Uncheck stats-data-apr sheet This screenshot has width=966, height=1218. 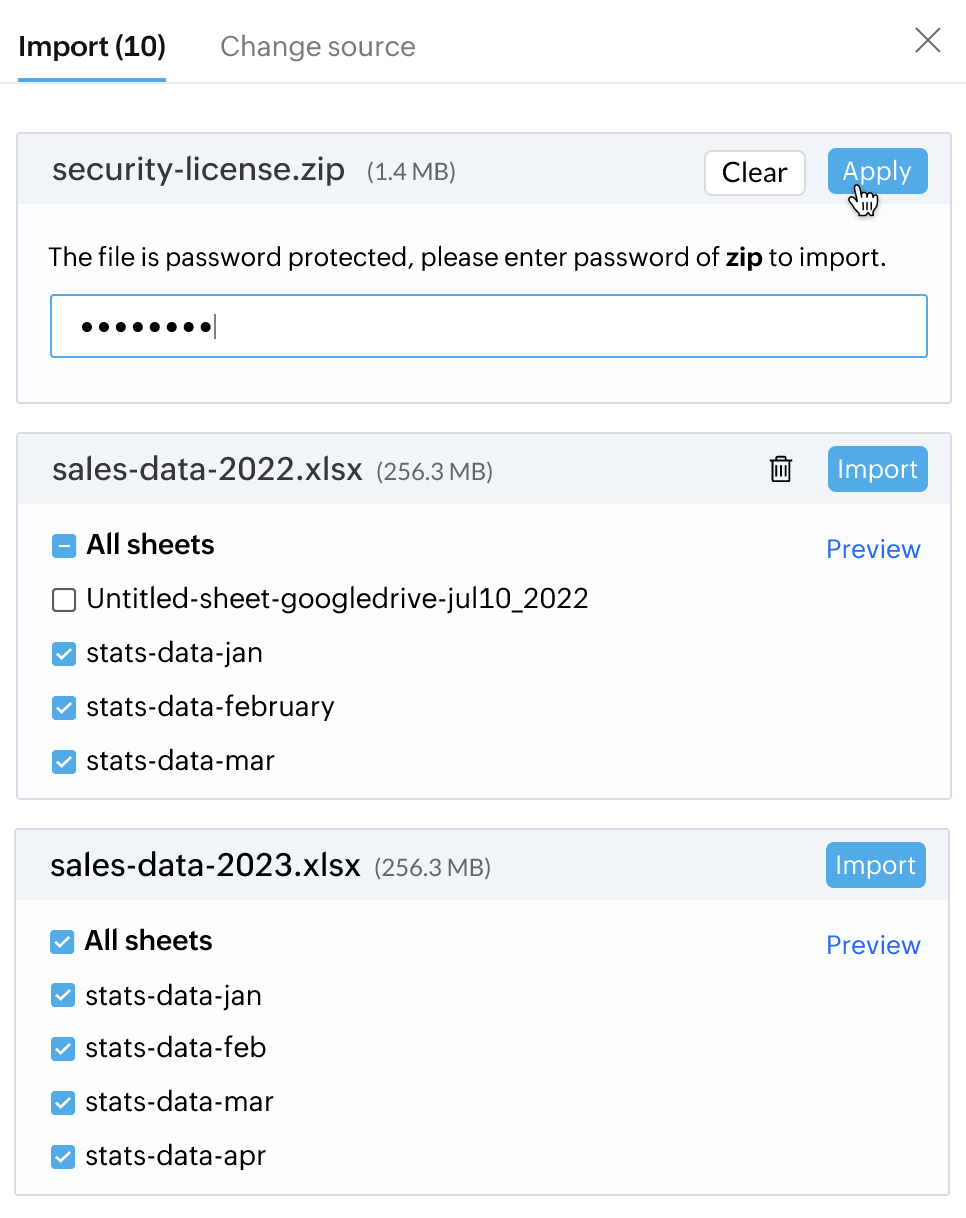[x=62, y=1157]
